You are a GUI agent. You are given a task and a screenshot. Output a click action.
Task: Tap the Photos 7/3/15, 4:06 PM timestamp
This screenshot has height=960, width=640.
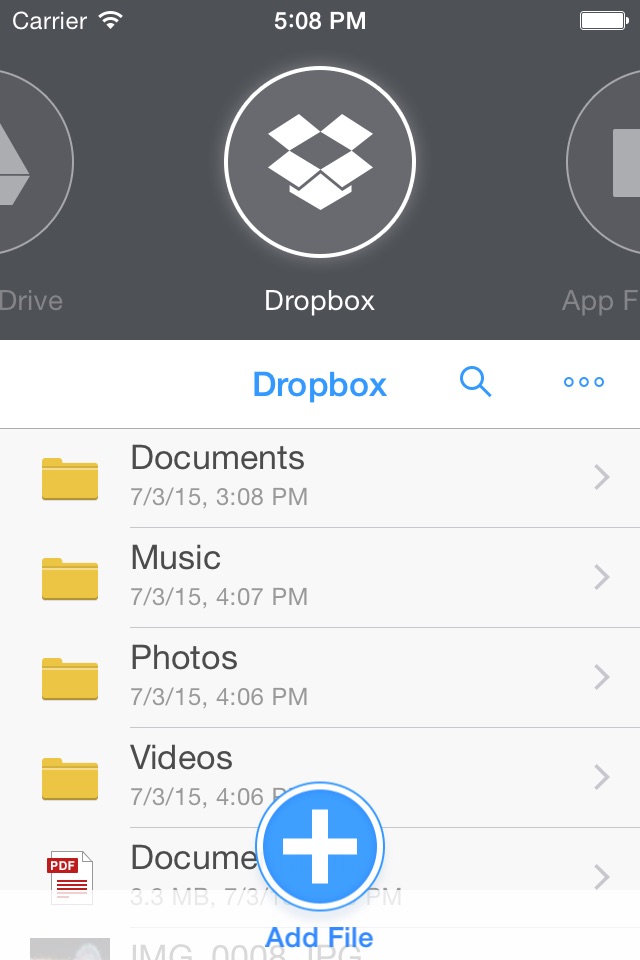tap(219, 697)
